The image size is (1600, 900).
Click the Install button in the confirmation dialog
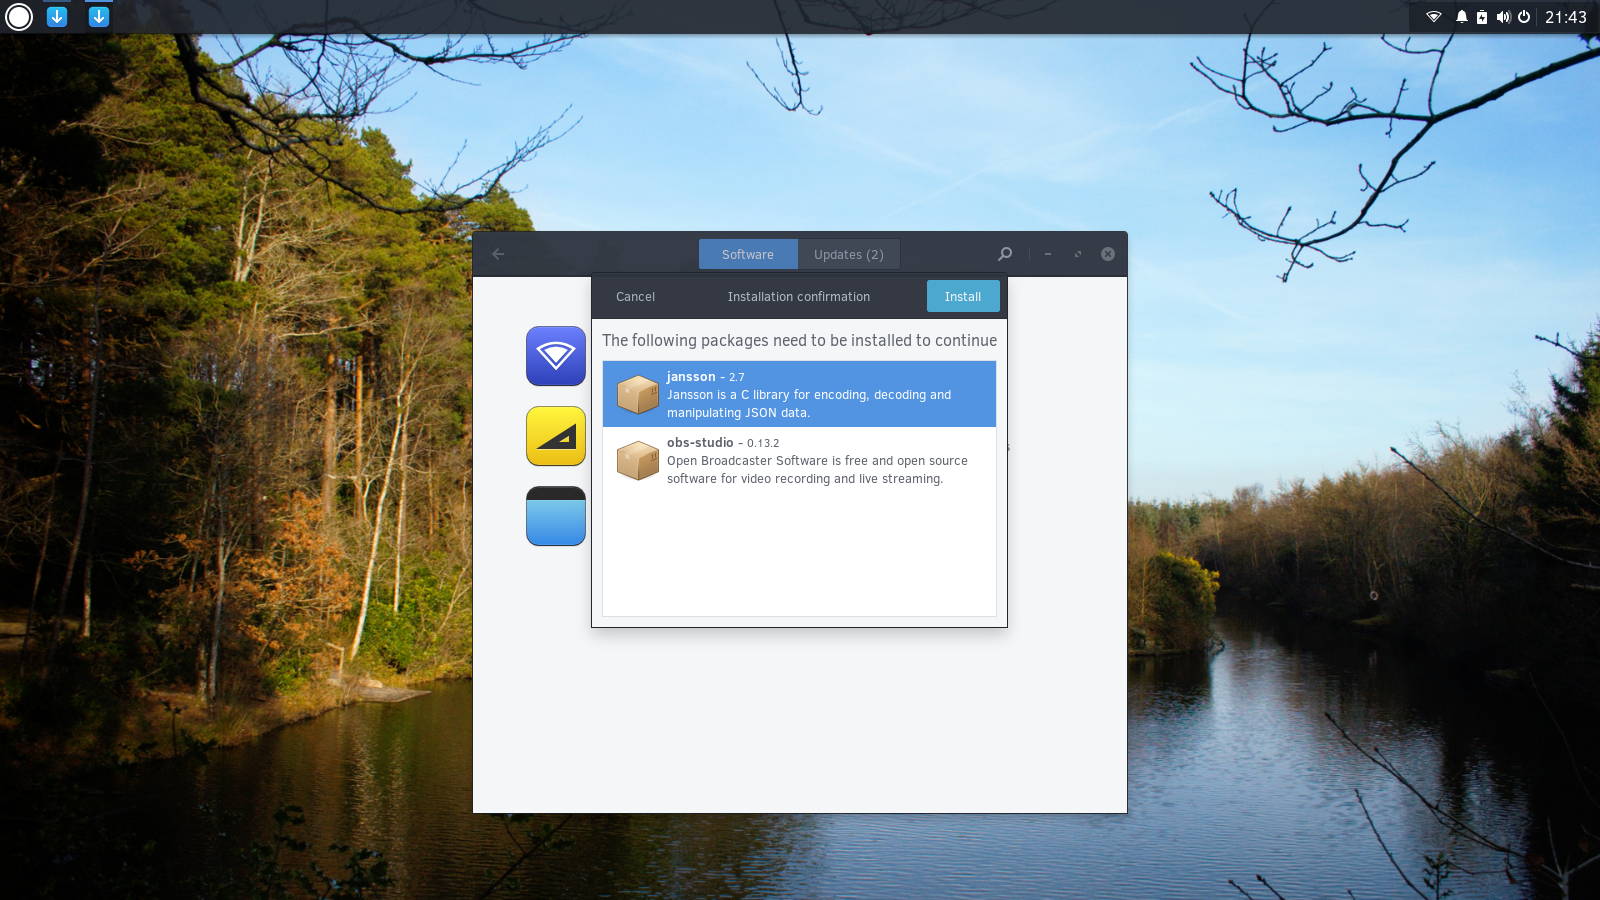[x=962, y=296]
